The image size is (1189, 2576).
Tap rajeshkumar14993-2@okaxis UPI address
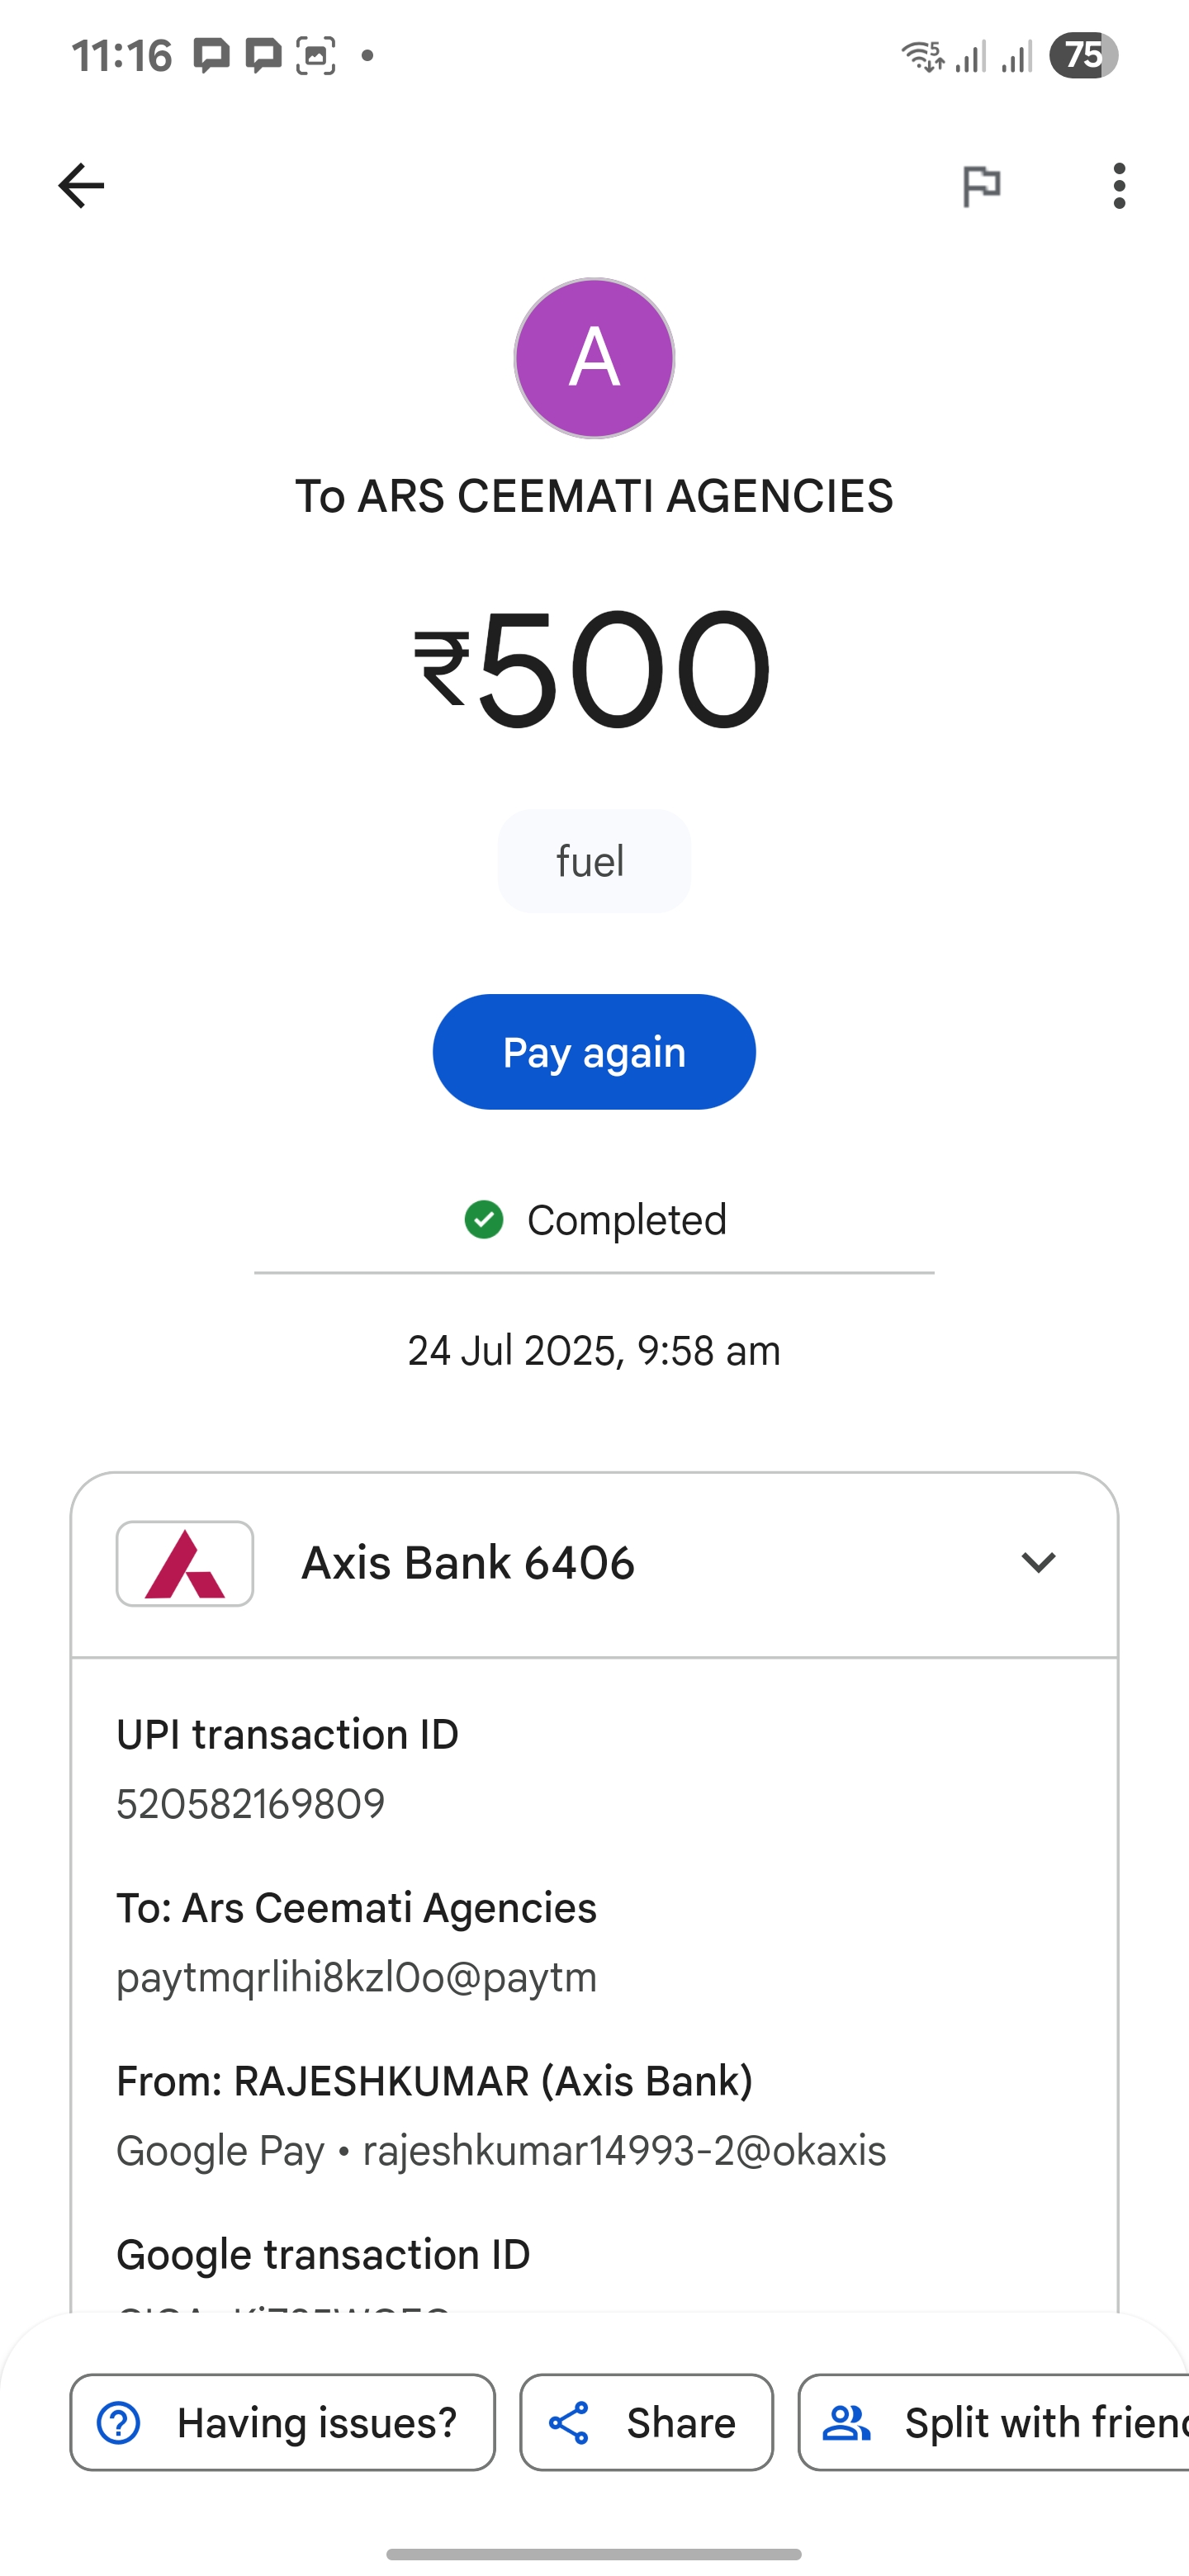pyautogui.click(x=625, y=2151)
